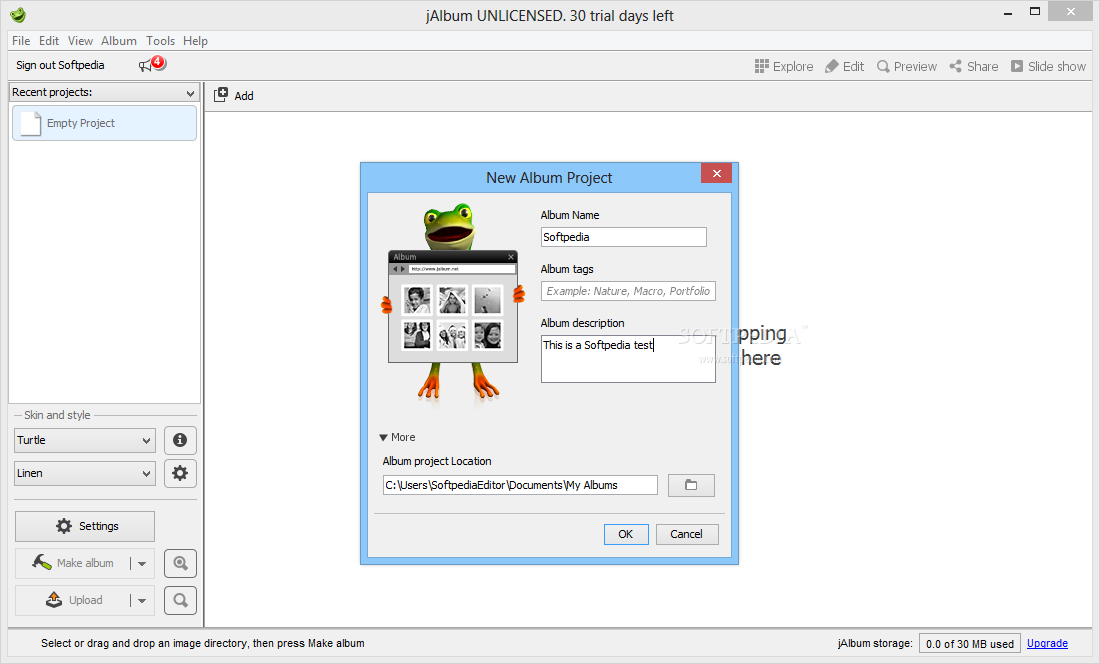
Task: Open the Album menu
Action: tap(119, 41)
